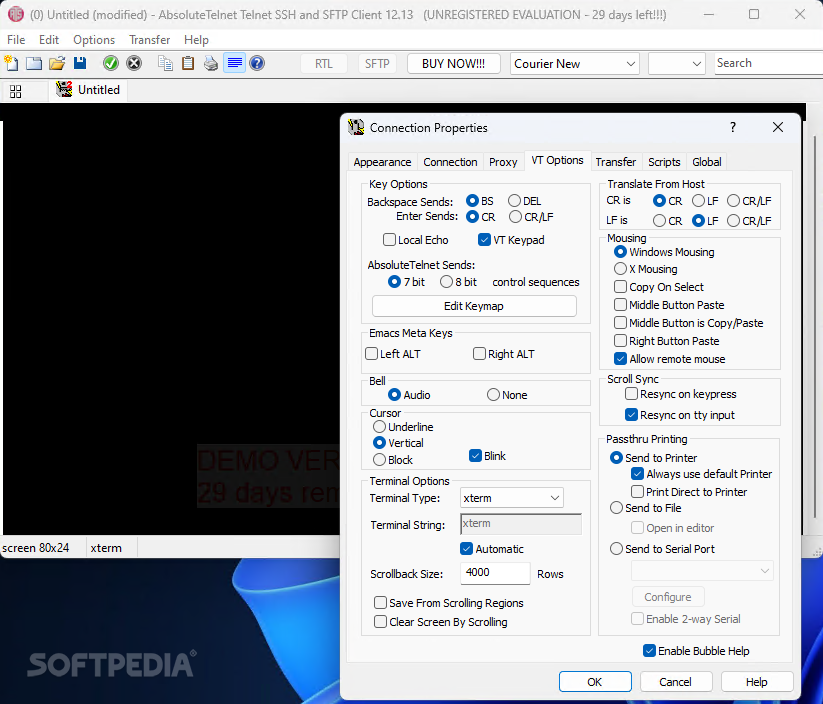Switch to the Appearance tab
This screenshot has width=823, height=704.
382,162
